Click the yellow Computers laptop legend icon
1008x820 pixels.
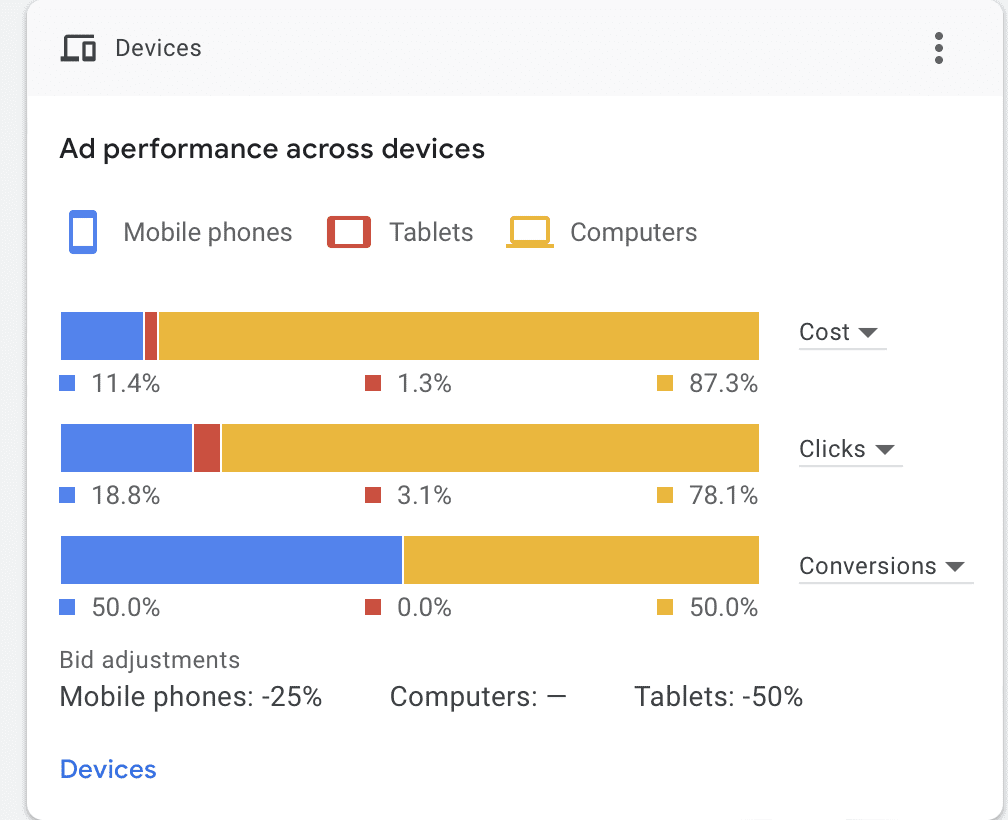pyautogui.click(x=530, y=232)
